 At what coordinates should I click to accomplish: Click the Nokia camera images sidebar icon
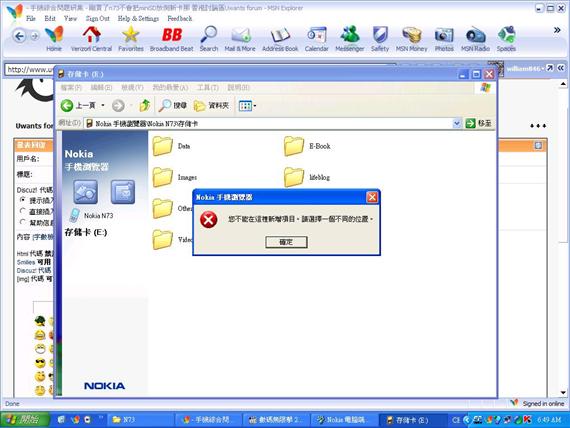[x=85, y=192]
